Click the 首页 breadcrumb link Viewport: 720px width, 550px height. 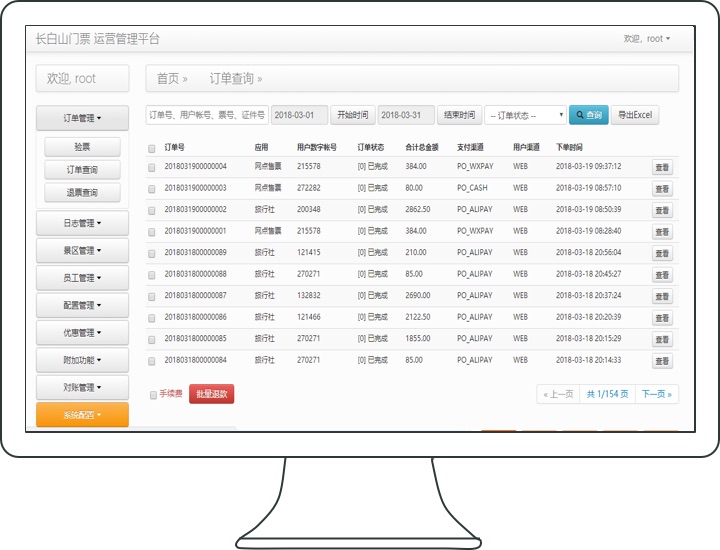(x=168, y=78)
